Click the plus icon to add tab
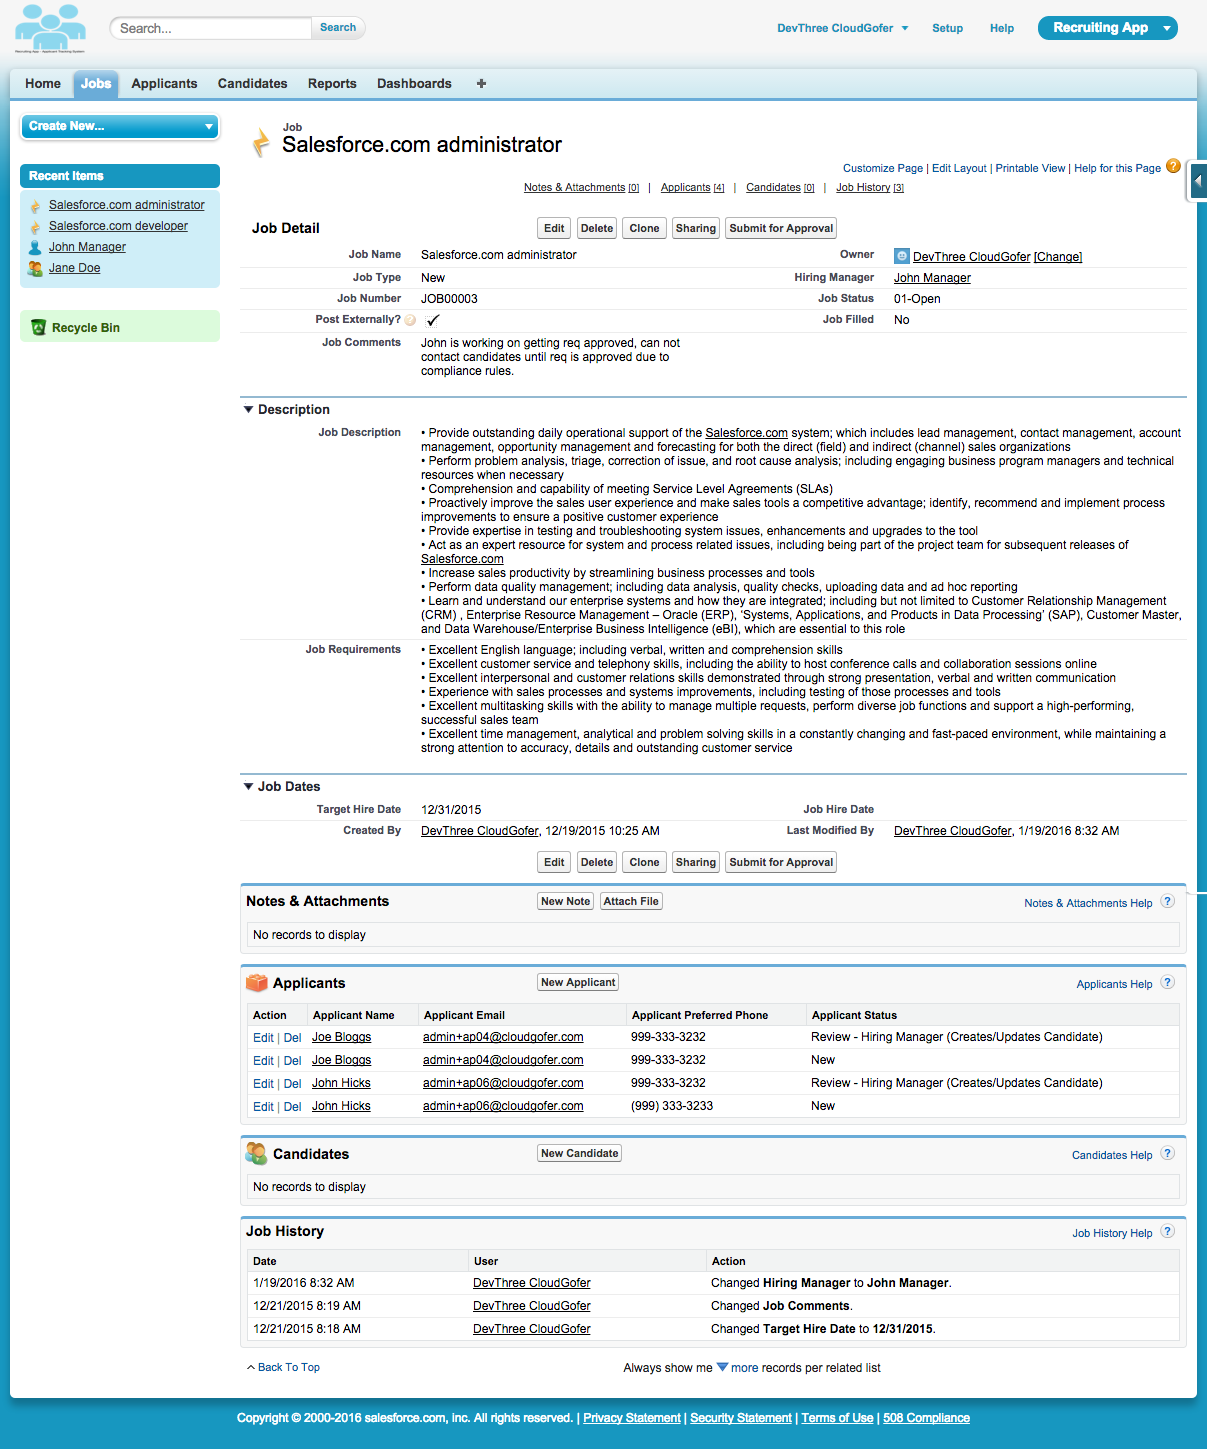Viewport: 1207px width, 1449px height. [x=481, y=84]
